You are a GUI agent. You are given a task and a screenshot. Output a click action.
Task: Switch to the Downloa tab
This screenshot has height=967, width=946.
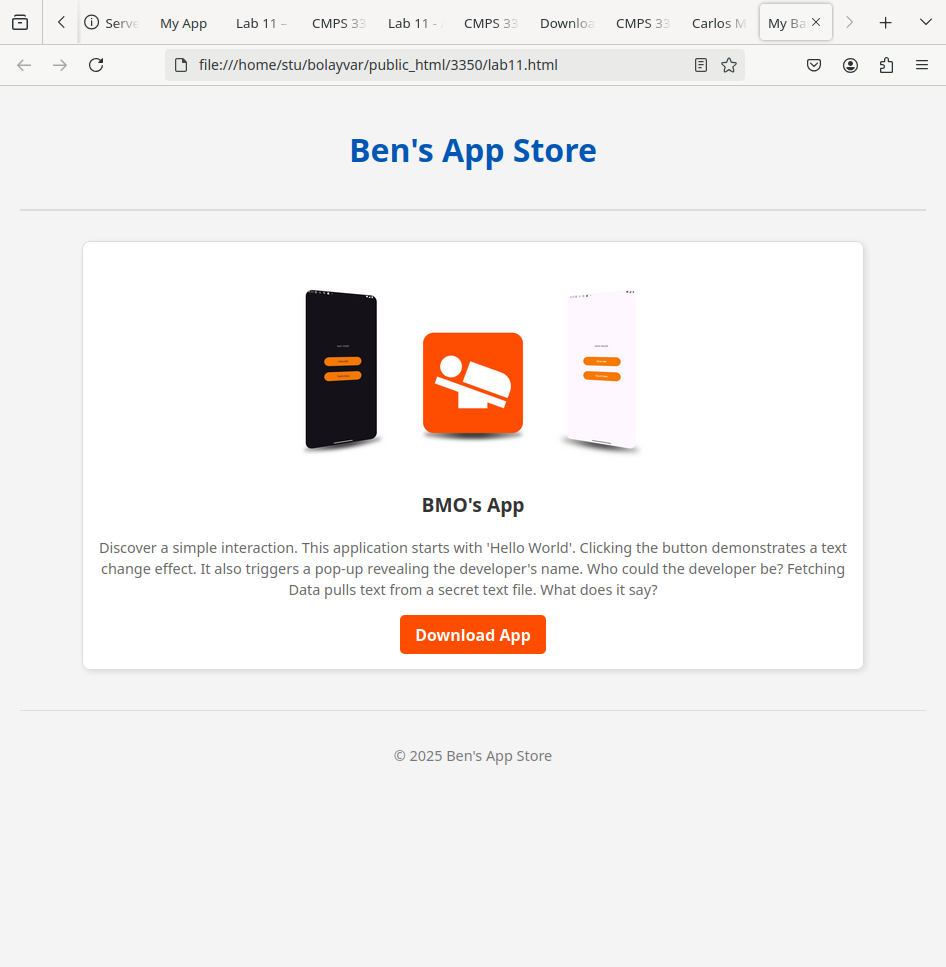(566, 23)
